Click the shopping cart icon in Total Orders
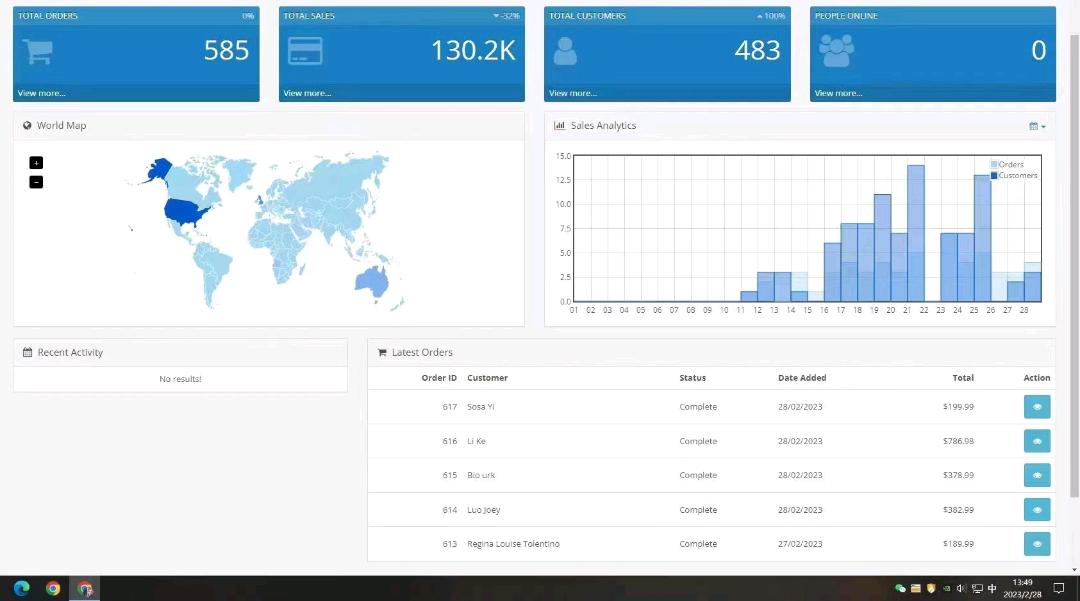This screenshot has height=601, width=1080. tap(37, 51)
